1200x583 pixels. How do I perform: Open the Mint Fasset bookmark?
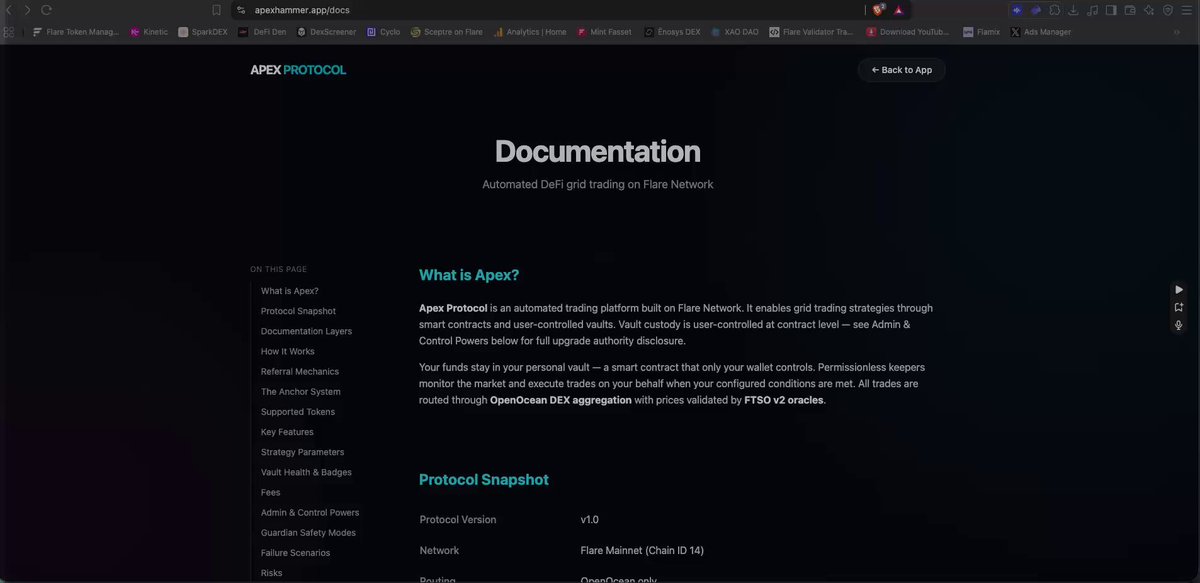604,32
